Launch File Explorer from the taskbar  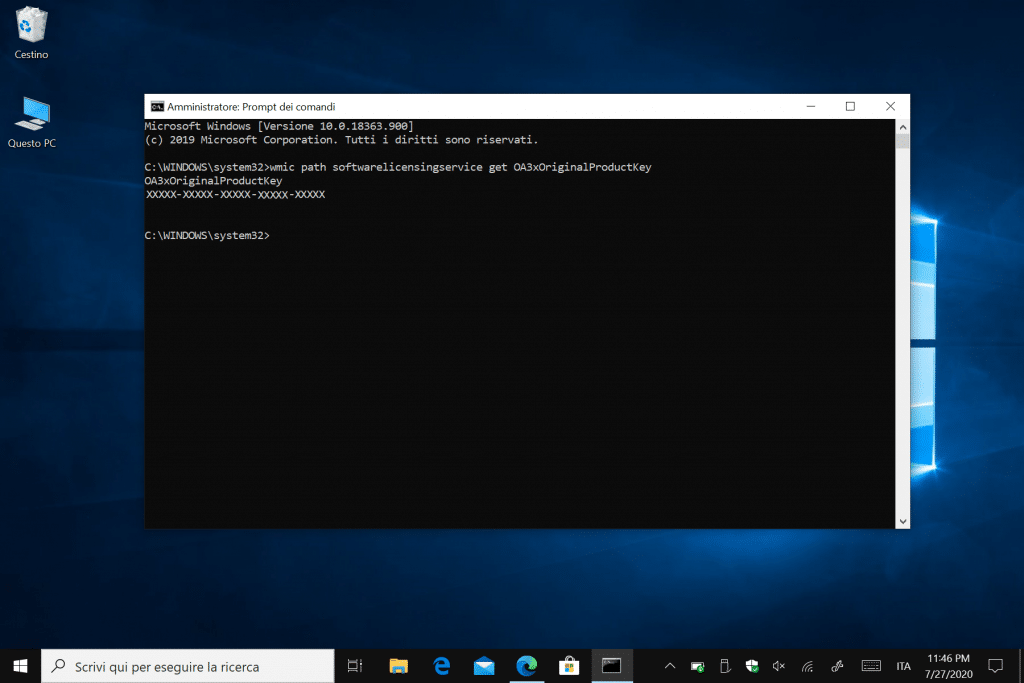coord(398,665)
